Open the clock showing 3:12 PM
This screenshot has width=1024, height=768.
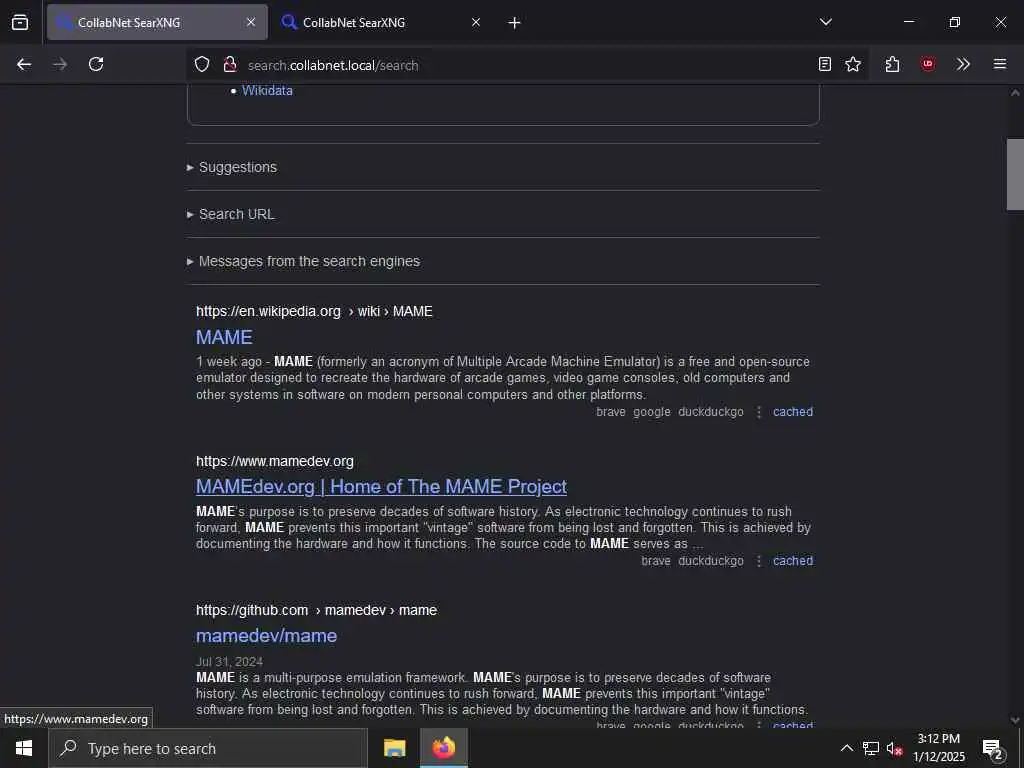938,748
